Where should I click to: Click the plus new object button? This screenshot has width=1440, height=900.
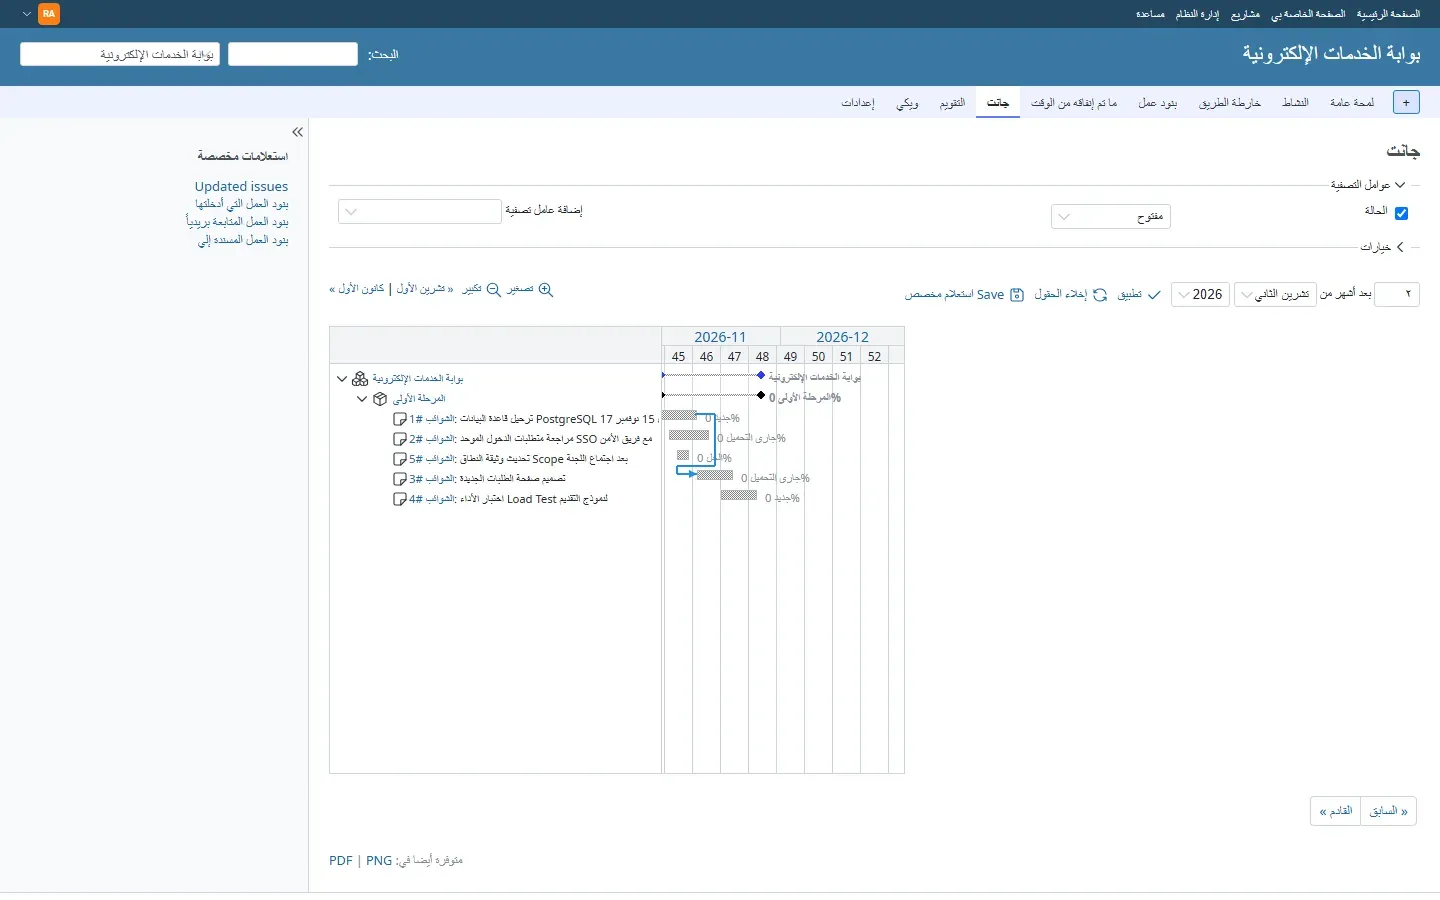1406,103
